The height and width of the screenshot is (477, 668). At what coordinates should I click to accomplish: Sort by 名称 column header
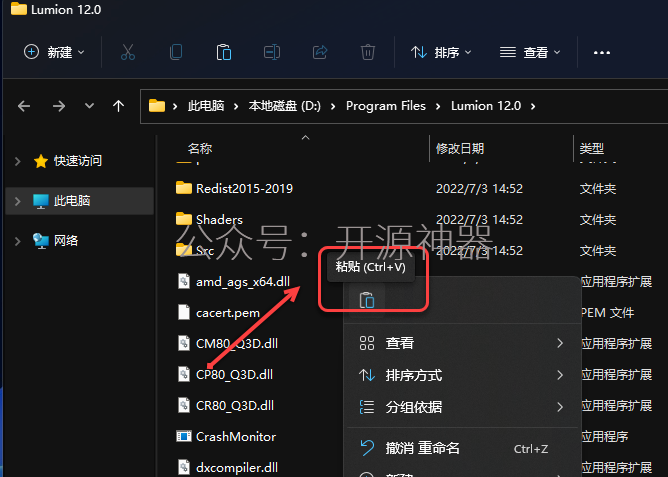tap(200, 148)
